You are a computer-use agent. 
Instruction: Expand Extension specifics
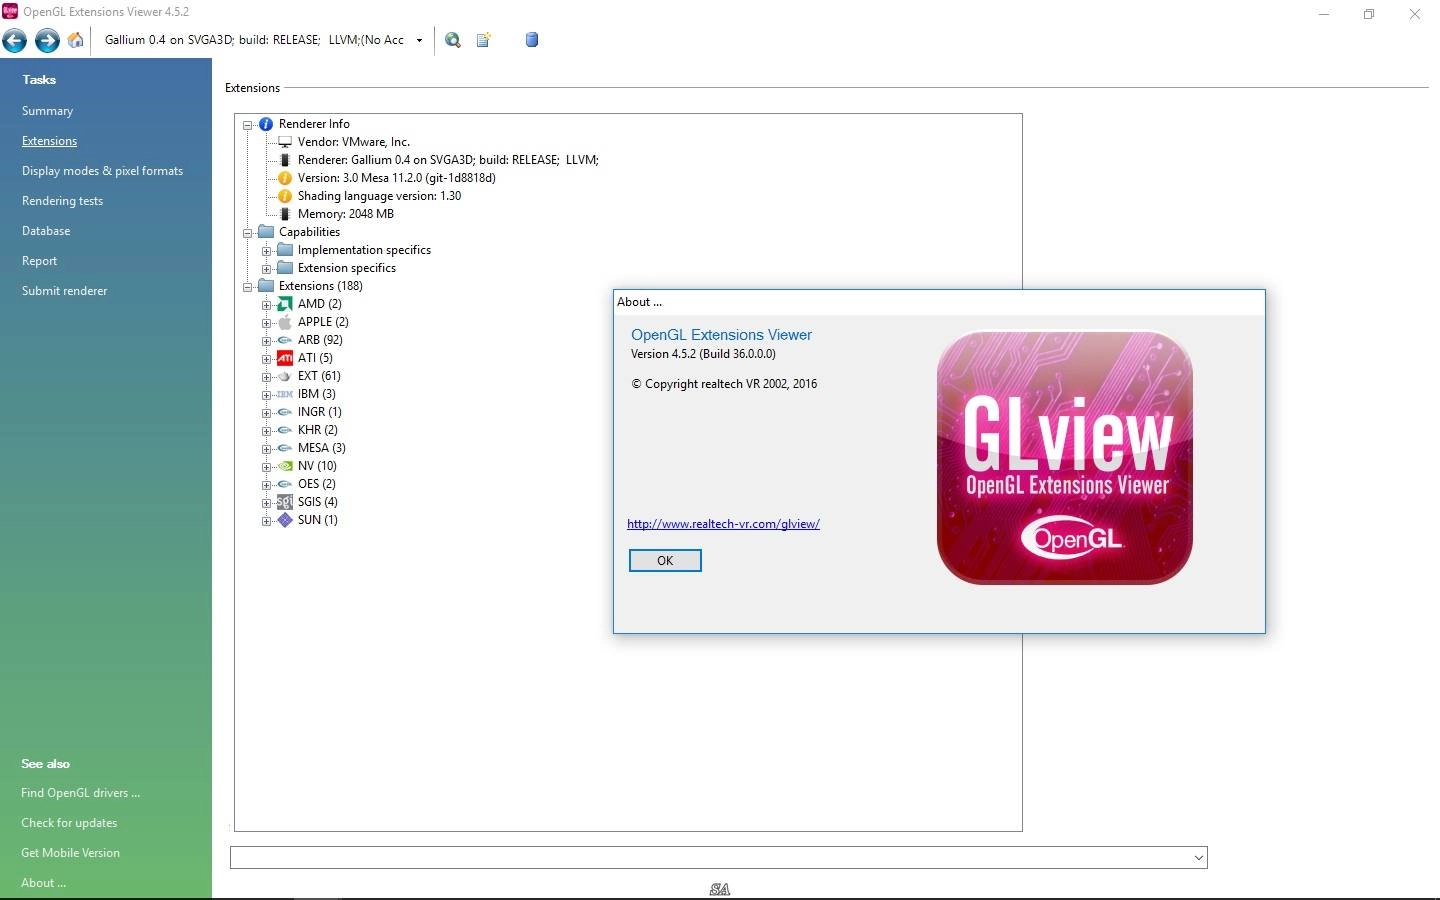[x=267, y=269]
